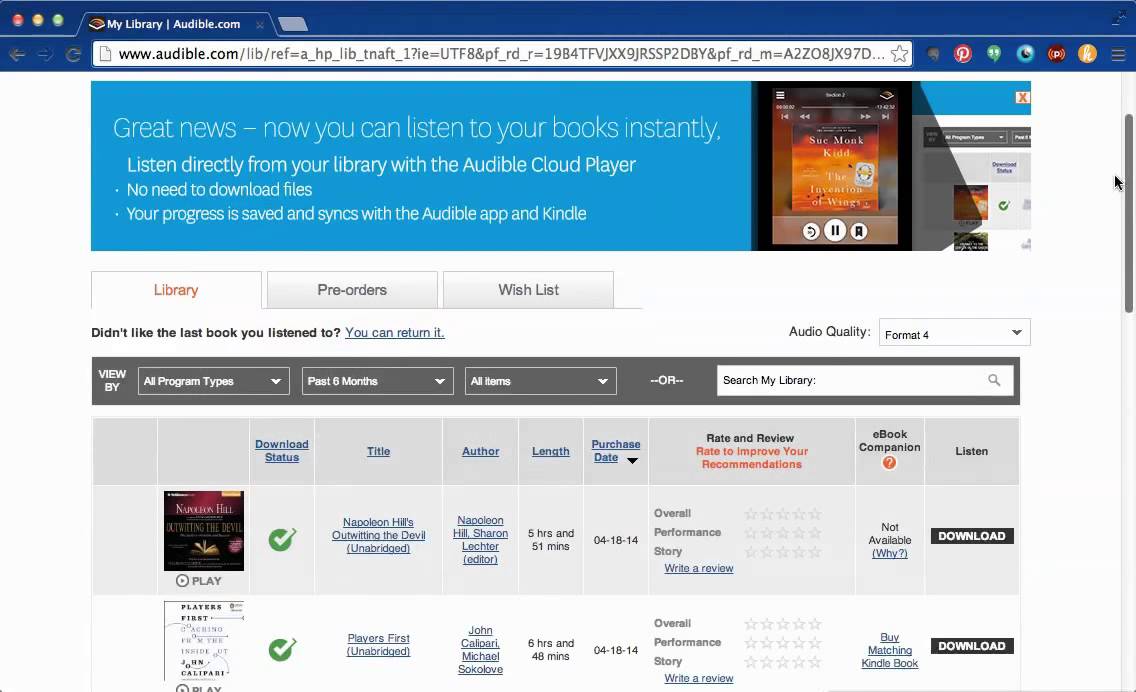Click the search magnifier icon in library

[994, 380]
